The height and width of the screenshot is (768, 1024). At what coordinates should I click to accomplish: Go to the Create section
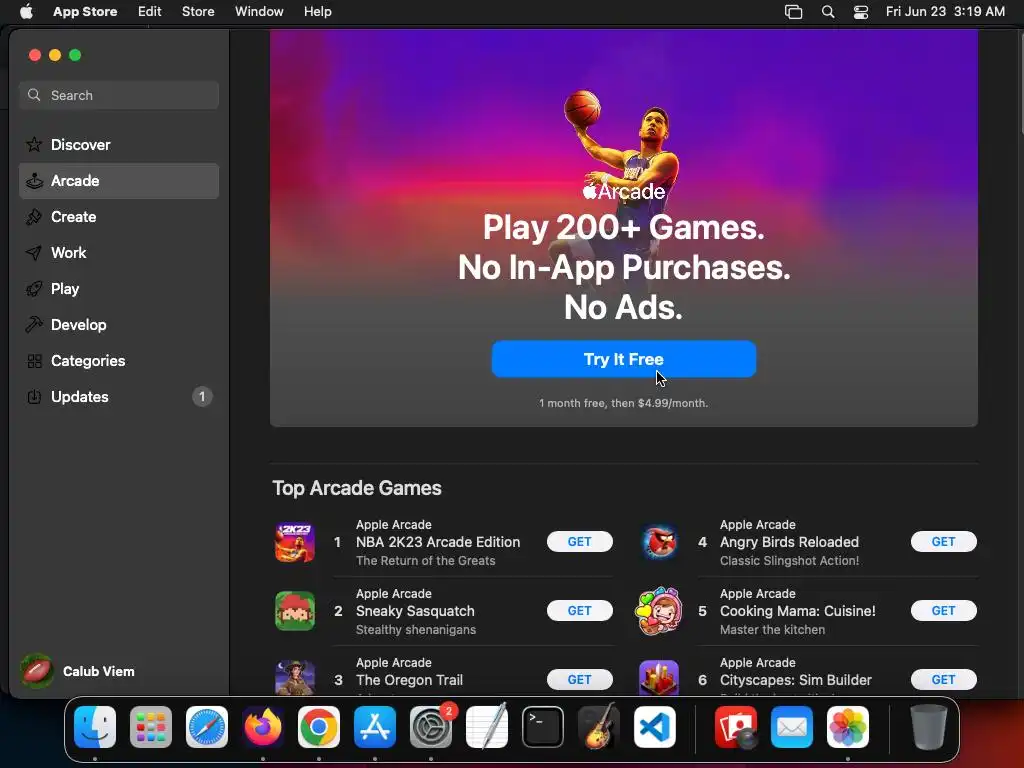(x=119, y=217)
